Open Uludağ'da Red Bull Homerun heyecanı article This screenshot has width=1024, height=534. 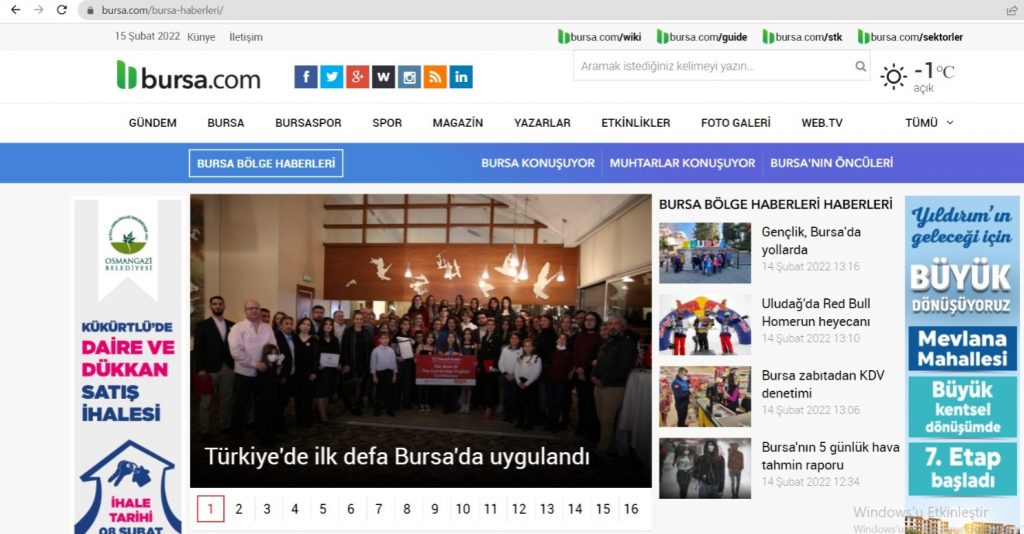[x=816, y=313]
